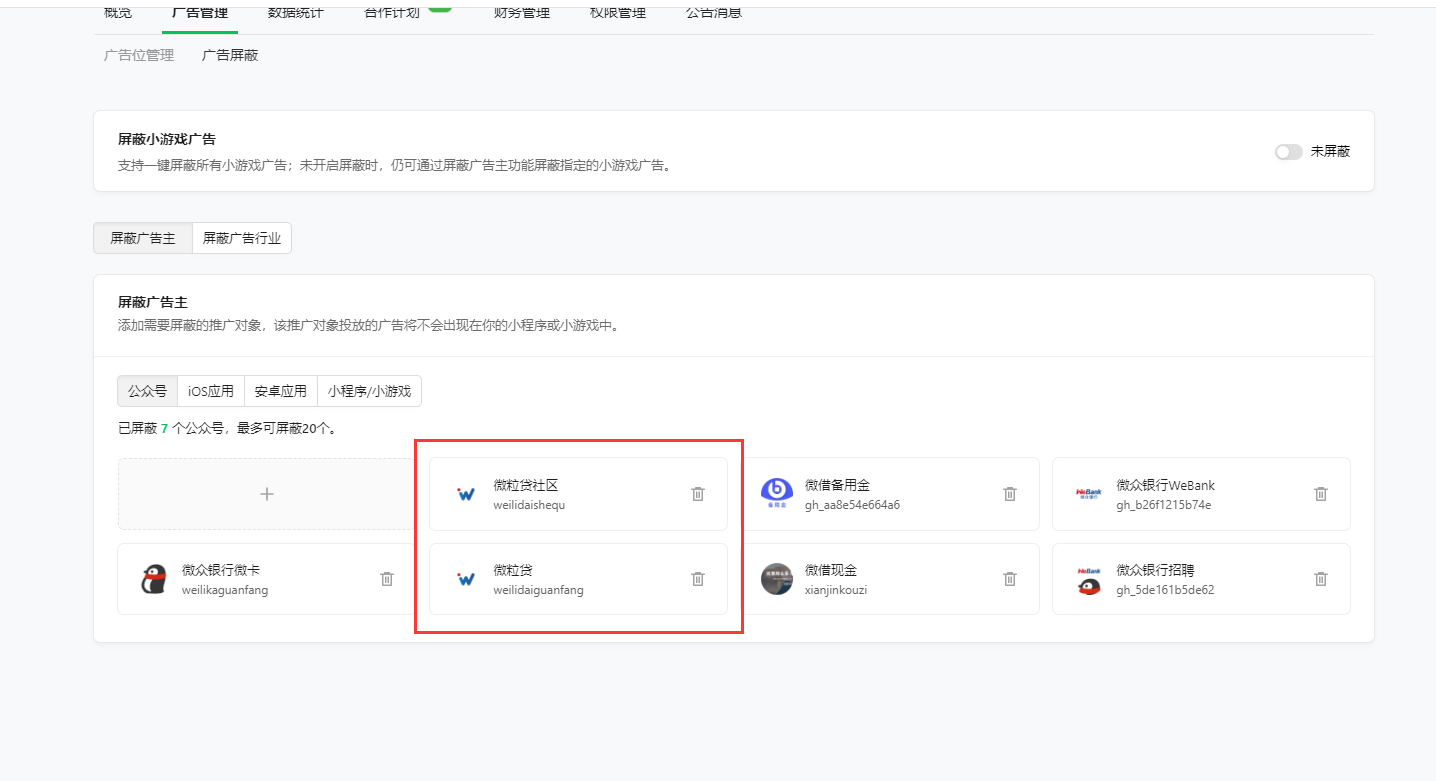Viewport: 1436px width, 781px height.
Task: Remove 微粒贷 weilidaiguanfang from the blocked list
Action: (x=698, y=579)
